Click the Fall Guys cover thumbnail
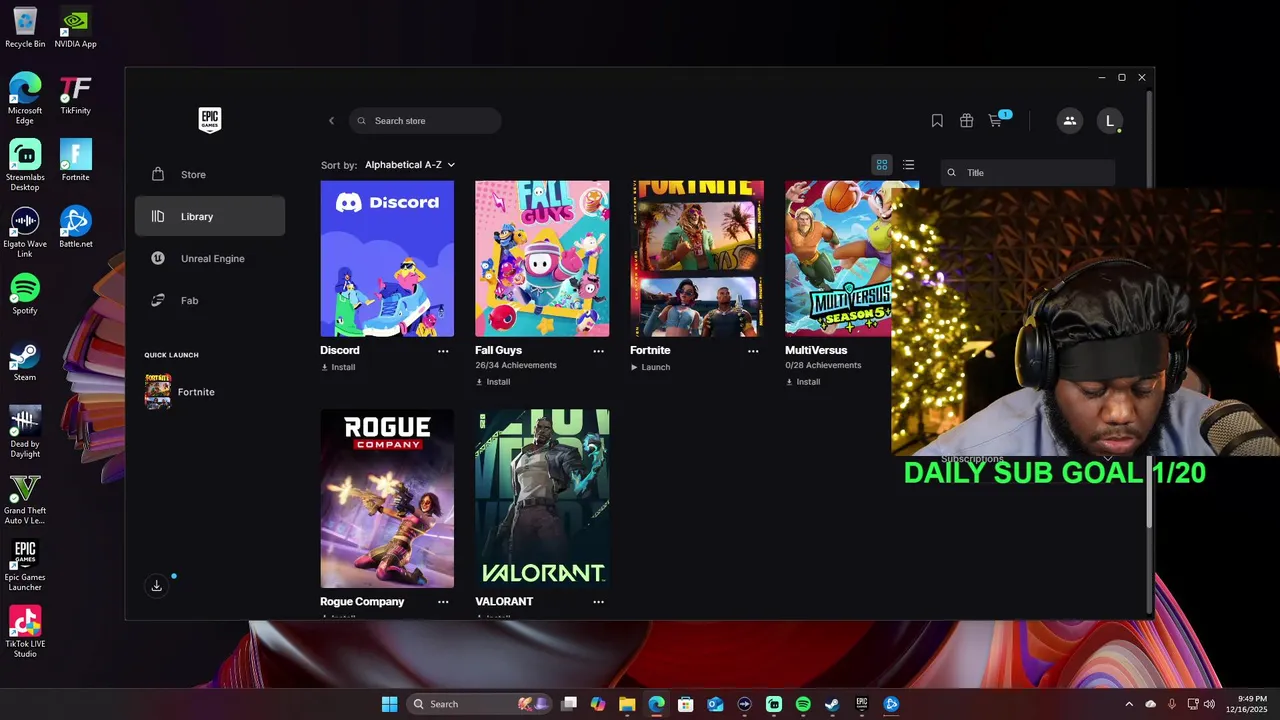This screenshot has width=1280, height=720. (x=542, y=259)
